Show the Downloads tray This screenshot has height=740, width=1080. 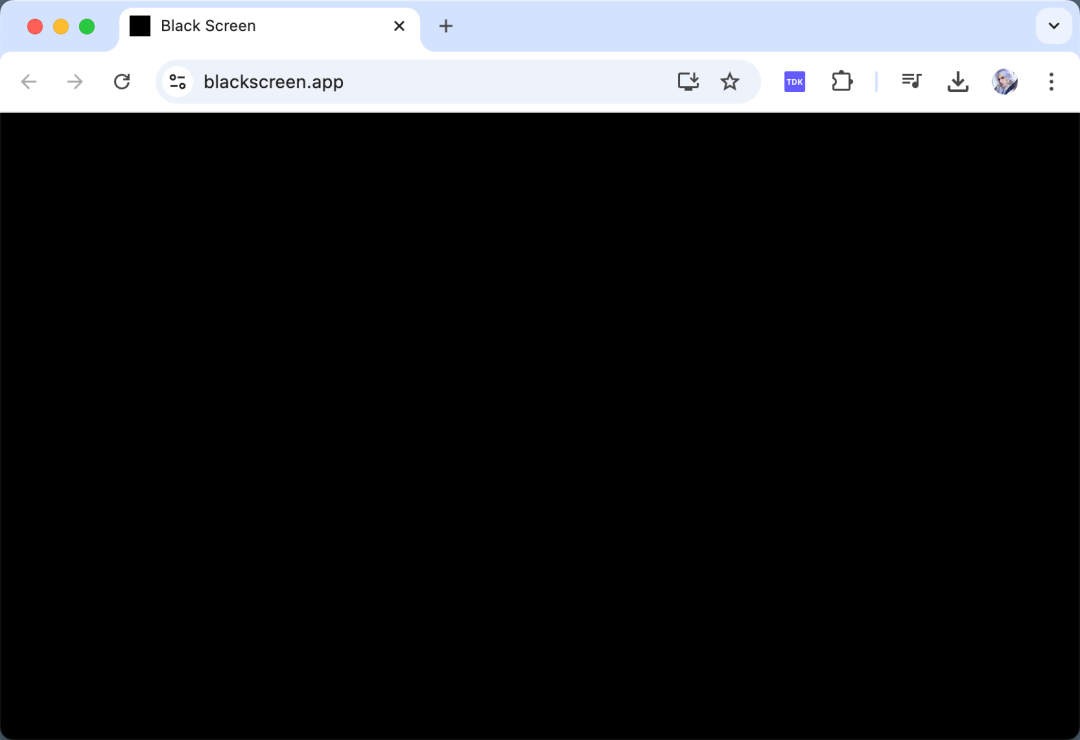point(958,82)
